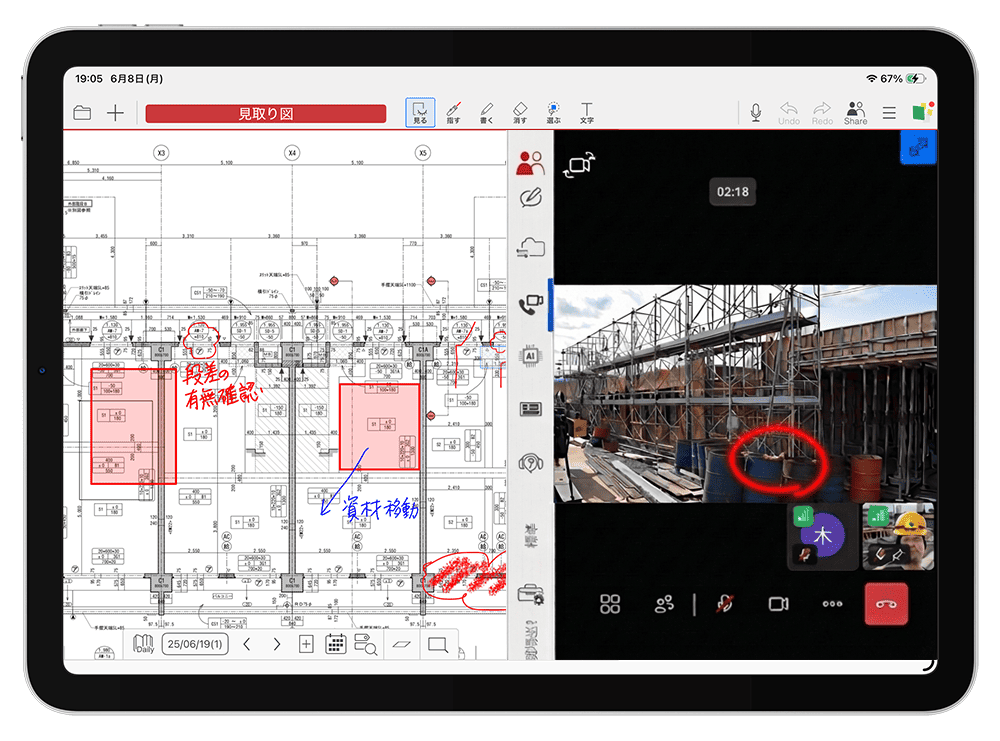Tap the main construction site video feed
This screenshot has height=741, width=1000.
click(x=746, y=393)
